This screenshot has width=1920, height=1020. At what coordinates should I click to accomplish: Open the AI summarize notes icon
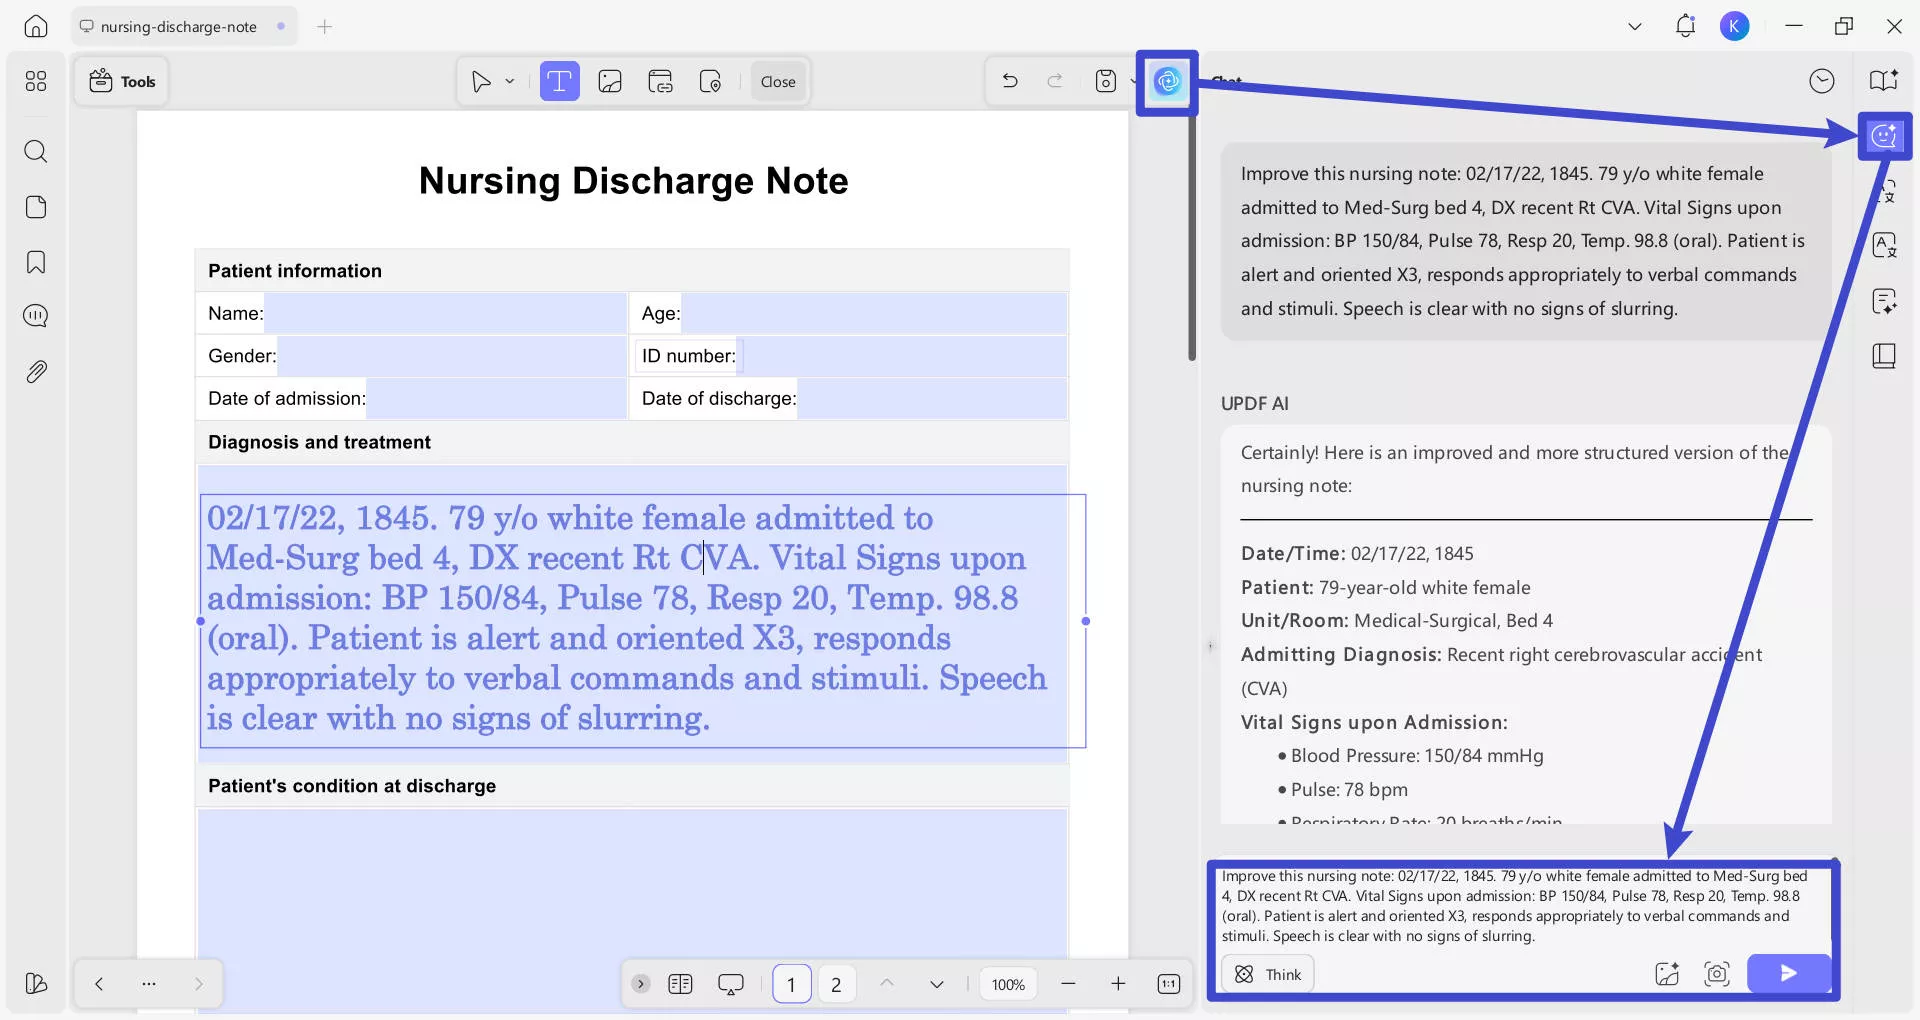(x=1885, y=301)
